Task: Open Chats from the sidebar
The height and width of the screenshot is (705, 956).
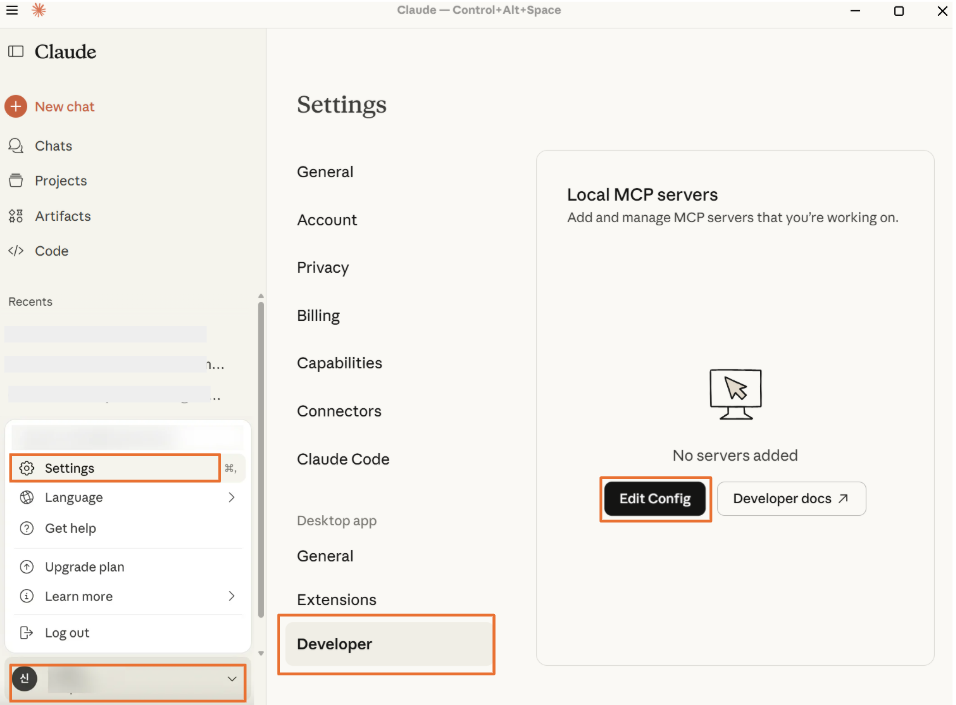Action: pos(53,146)
